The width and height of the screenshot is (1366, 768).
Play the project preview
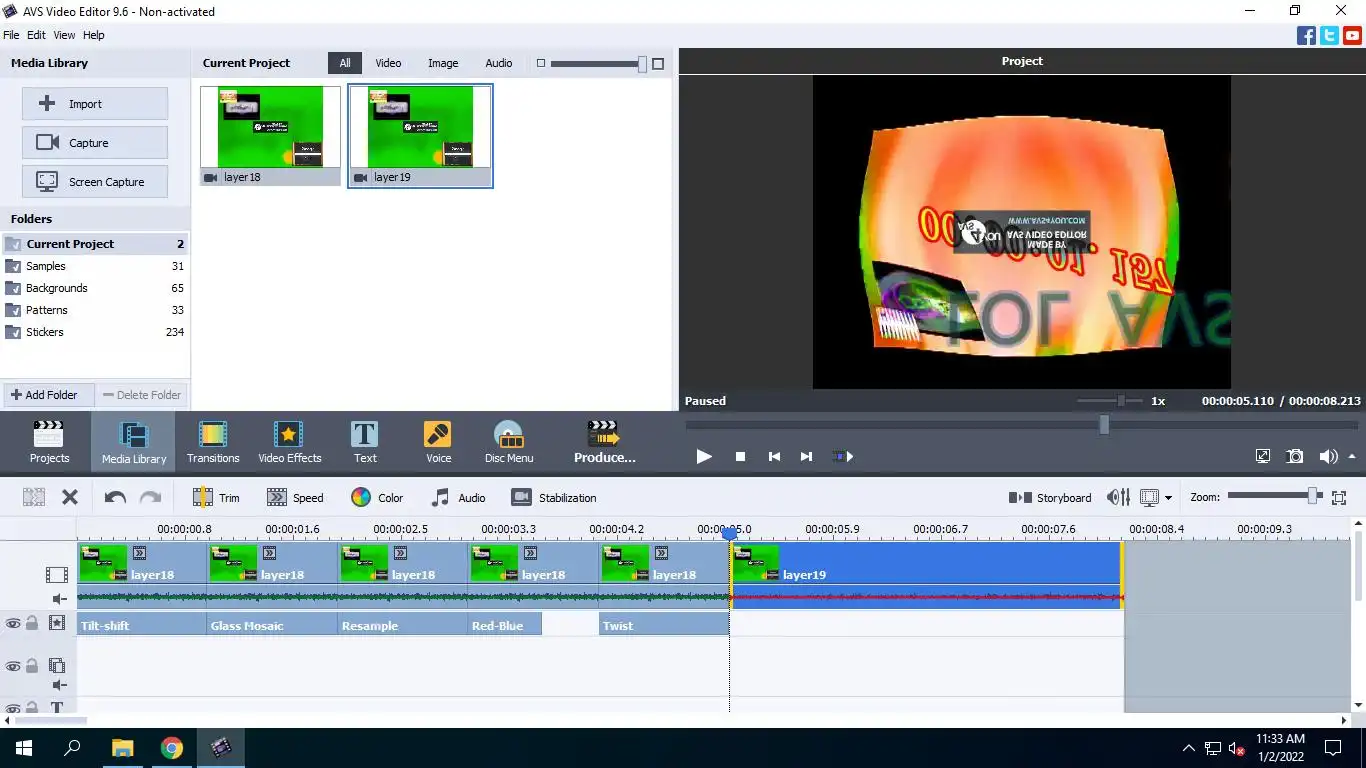[x=704, y=456]
